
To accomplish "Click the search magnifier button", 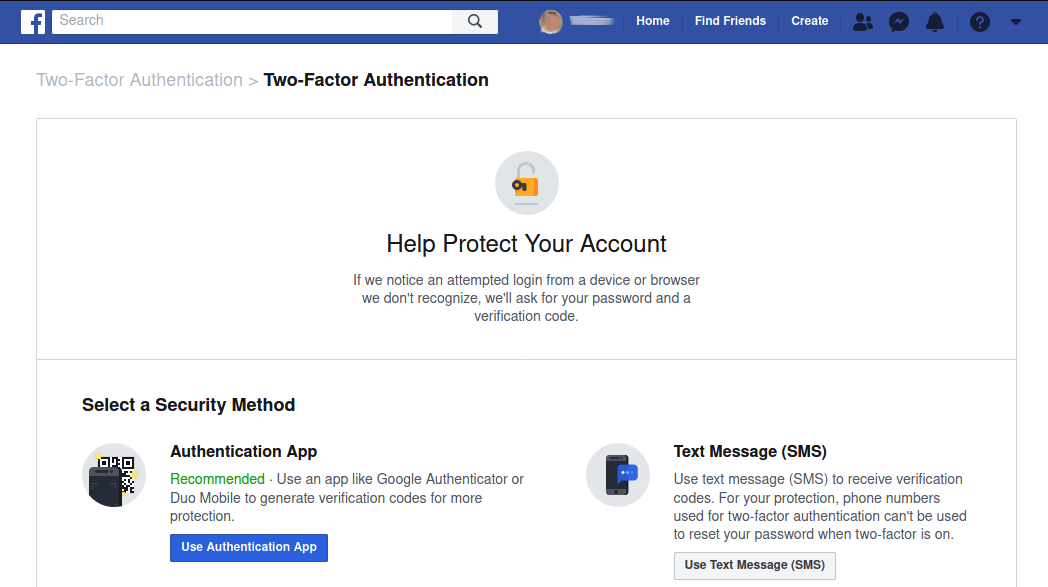I will click(x=475, y=21).
